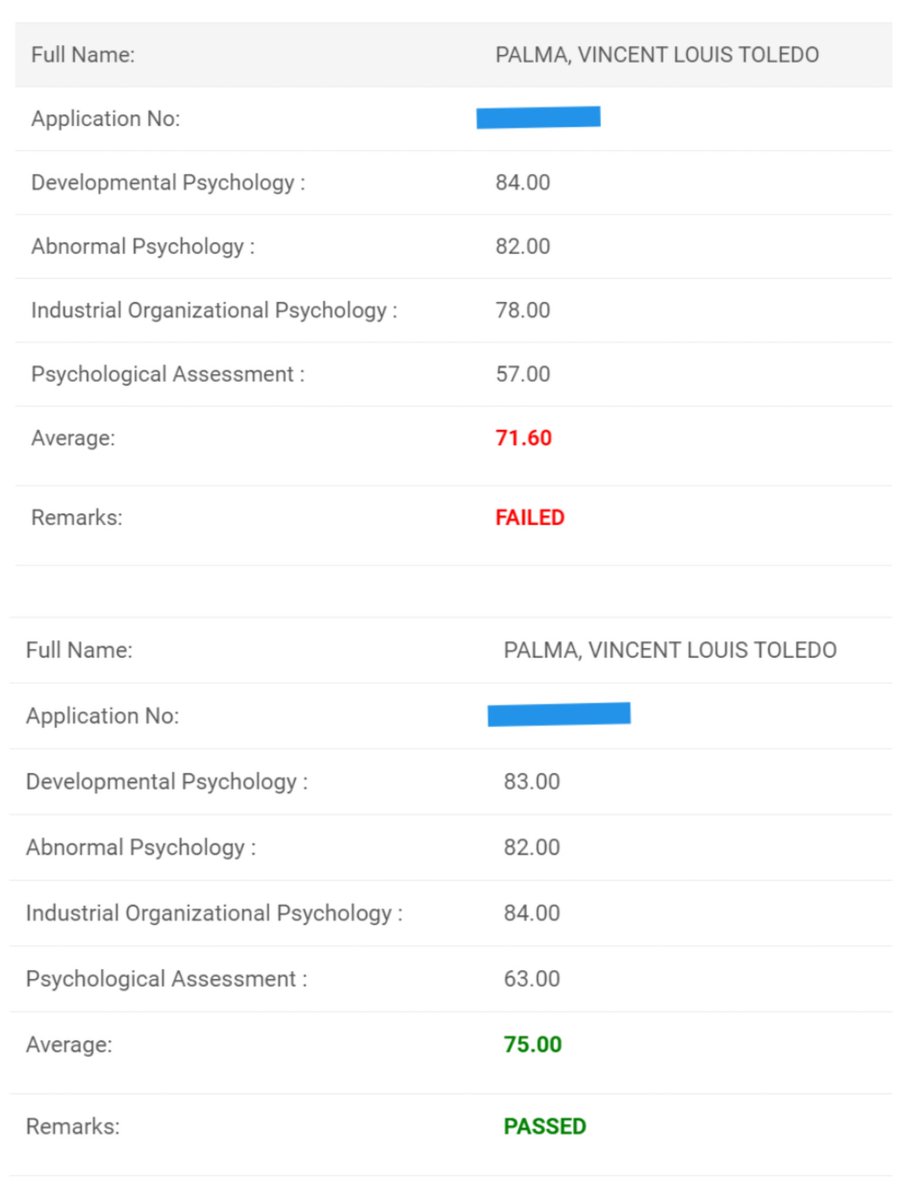
Task: Click the "Full Name:" label in the FAILED table
Action: [83, 55]
